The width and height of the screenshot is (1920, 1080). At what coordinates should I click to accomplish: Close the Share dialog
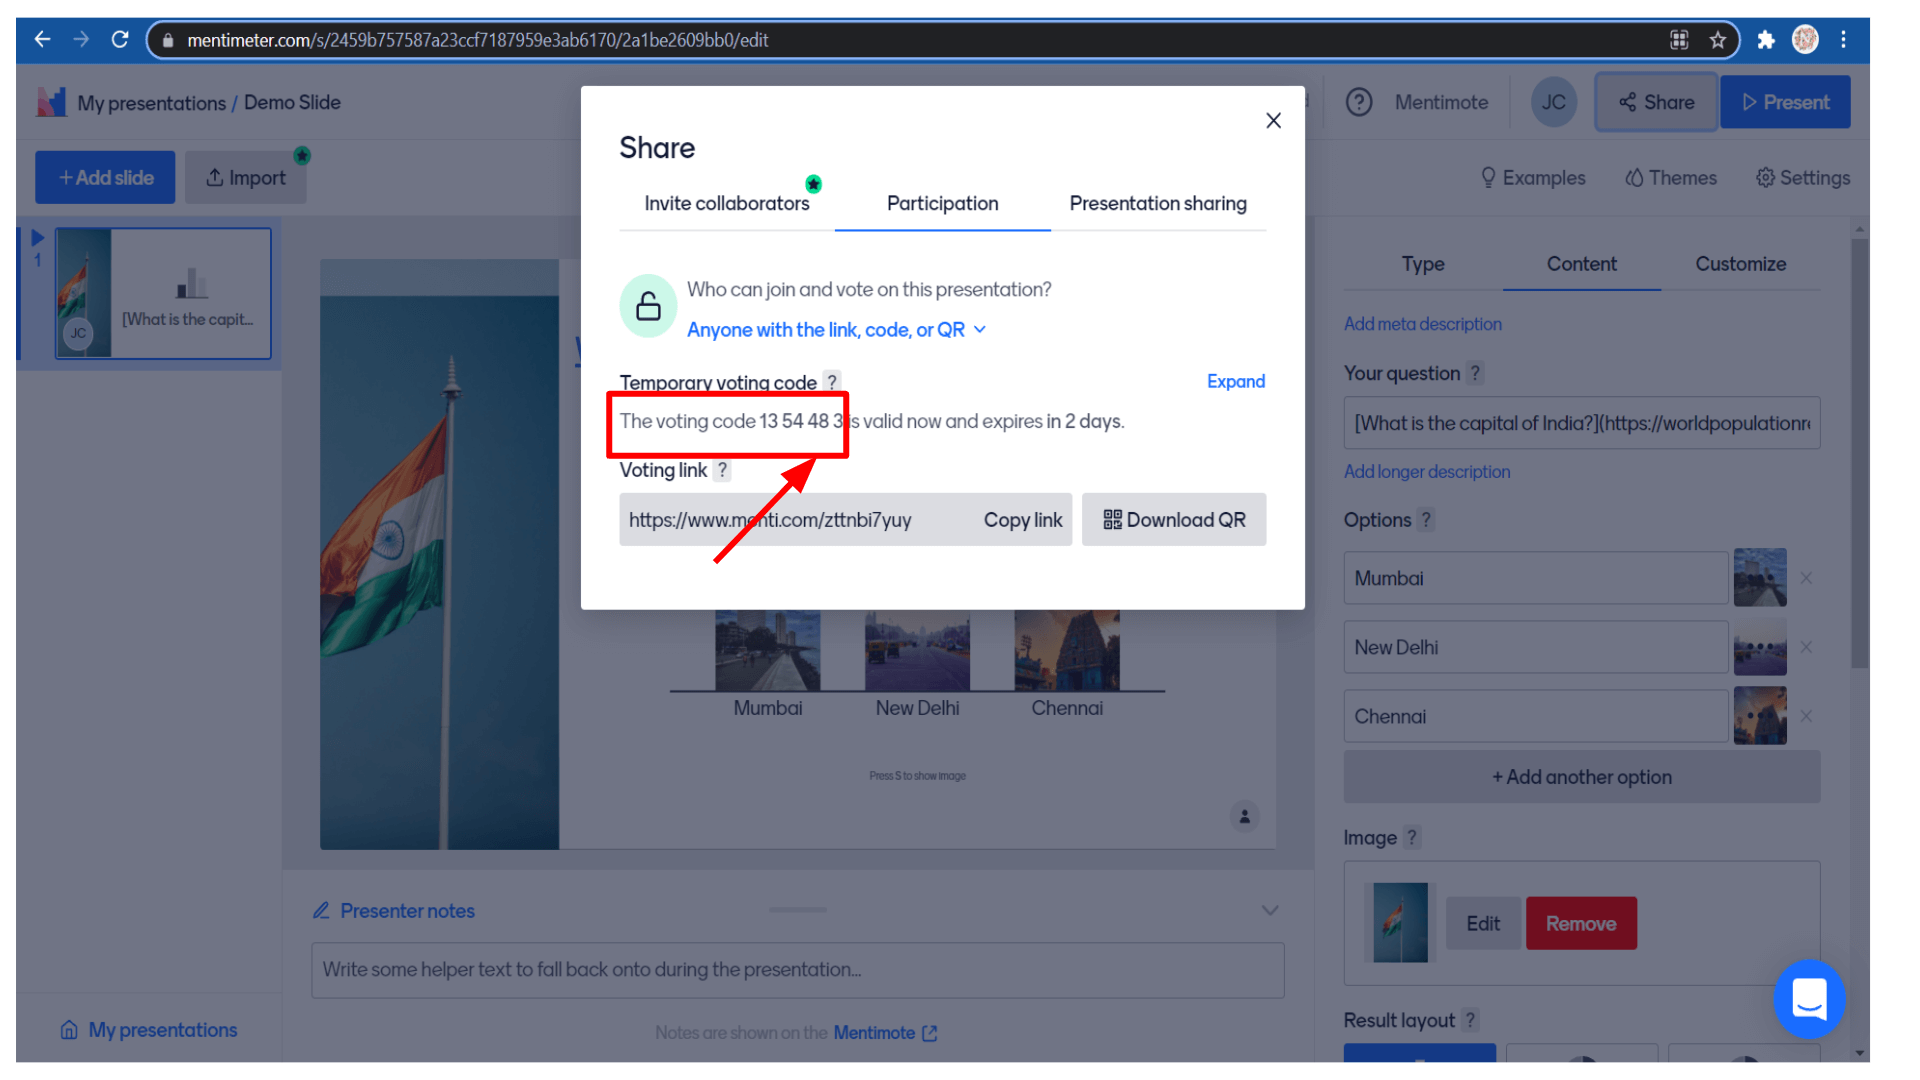pos(1273,121)
